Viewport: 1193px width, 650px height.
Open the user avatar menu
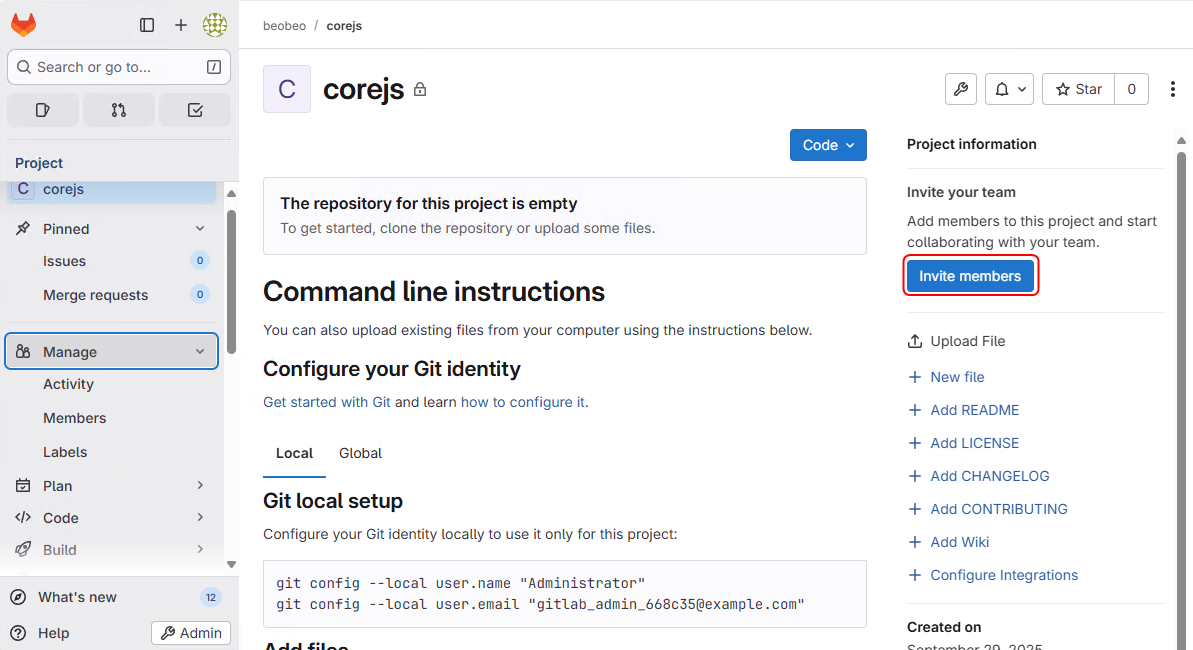[x=214, y=25]
